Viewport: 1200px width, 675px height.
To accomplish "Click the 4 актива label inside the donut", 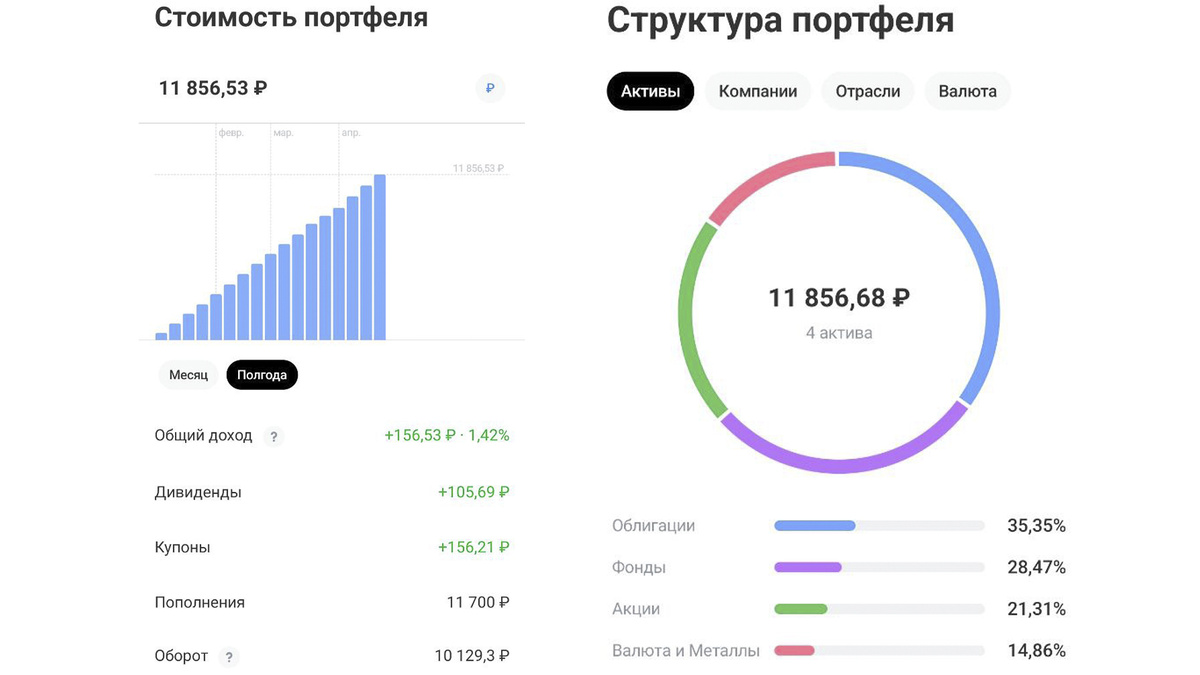I will 839,333.
